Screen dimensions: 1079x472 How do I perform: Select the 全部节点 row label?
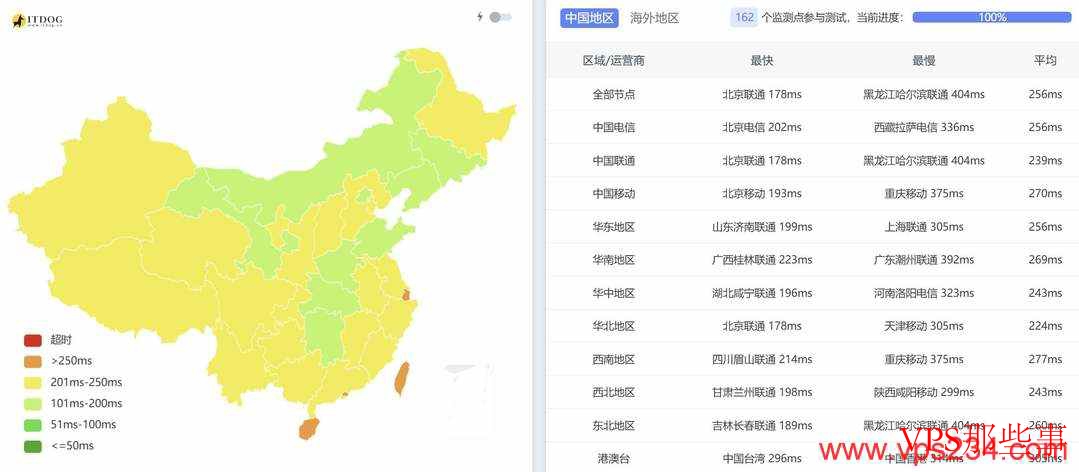point(613,95)
